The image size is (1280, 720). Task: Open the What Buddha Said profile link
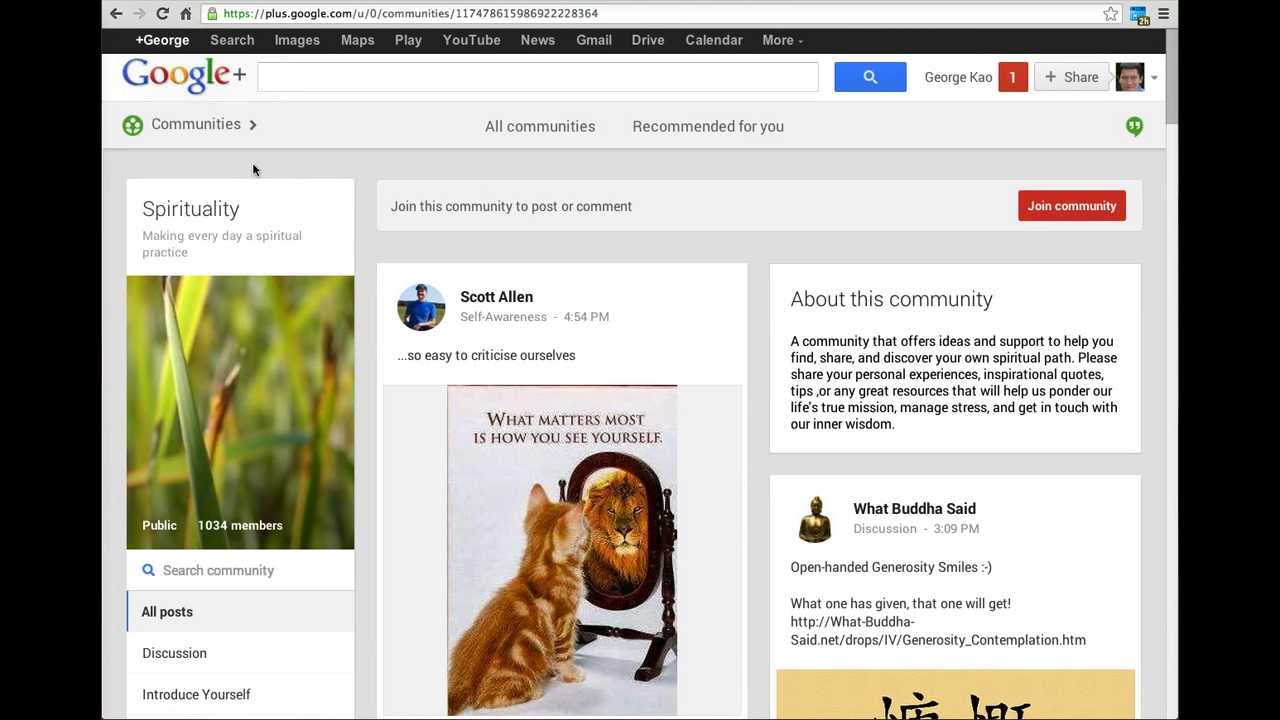(x=914, y=509)
